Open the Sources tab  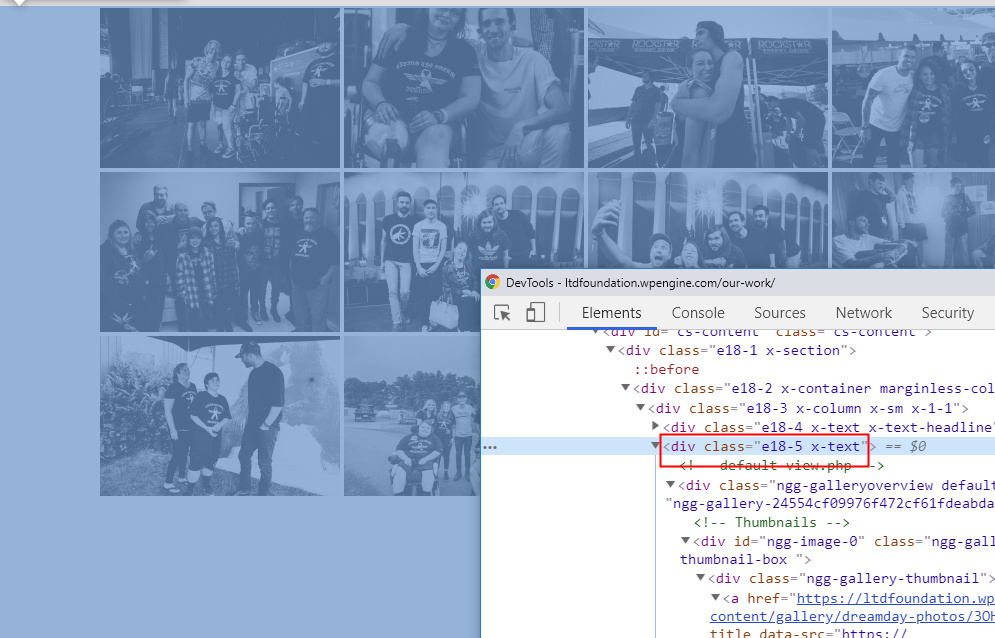click(780, 313)
